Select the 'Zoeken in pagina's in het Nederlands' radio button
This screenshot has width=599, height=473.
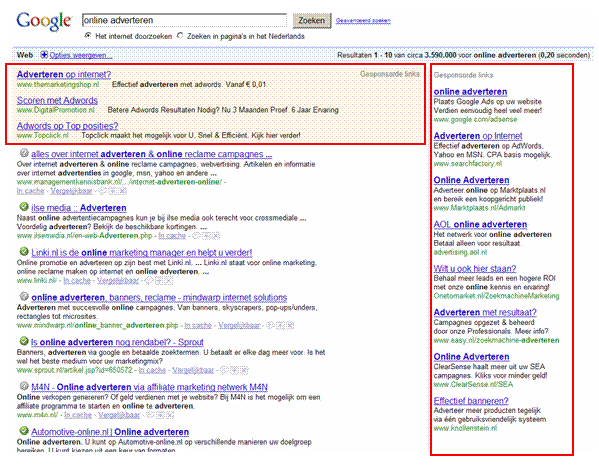[180, 36]
